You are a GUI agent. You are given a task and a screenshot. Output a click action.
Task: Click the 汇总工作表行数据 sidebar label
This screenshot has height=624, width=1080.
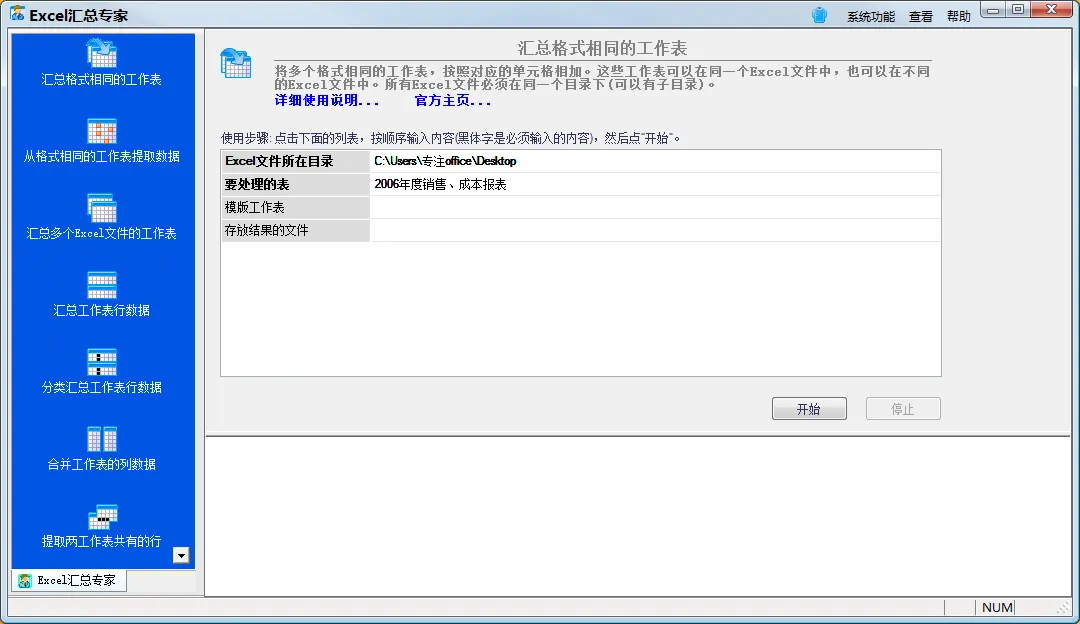tap(101, 310)
